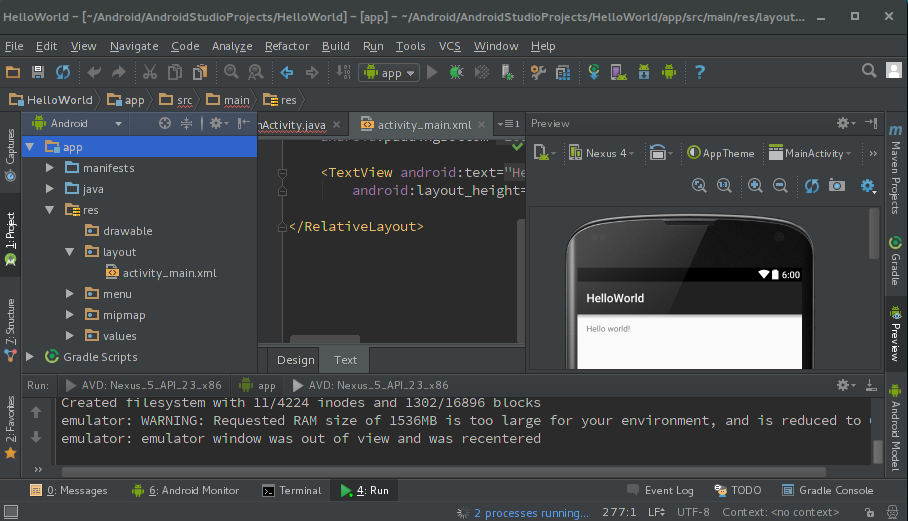Expand the manifests folder
This screenshot has height=521, width=908.
[50, 168]
